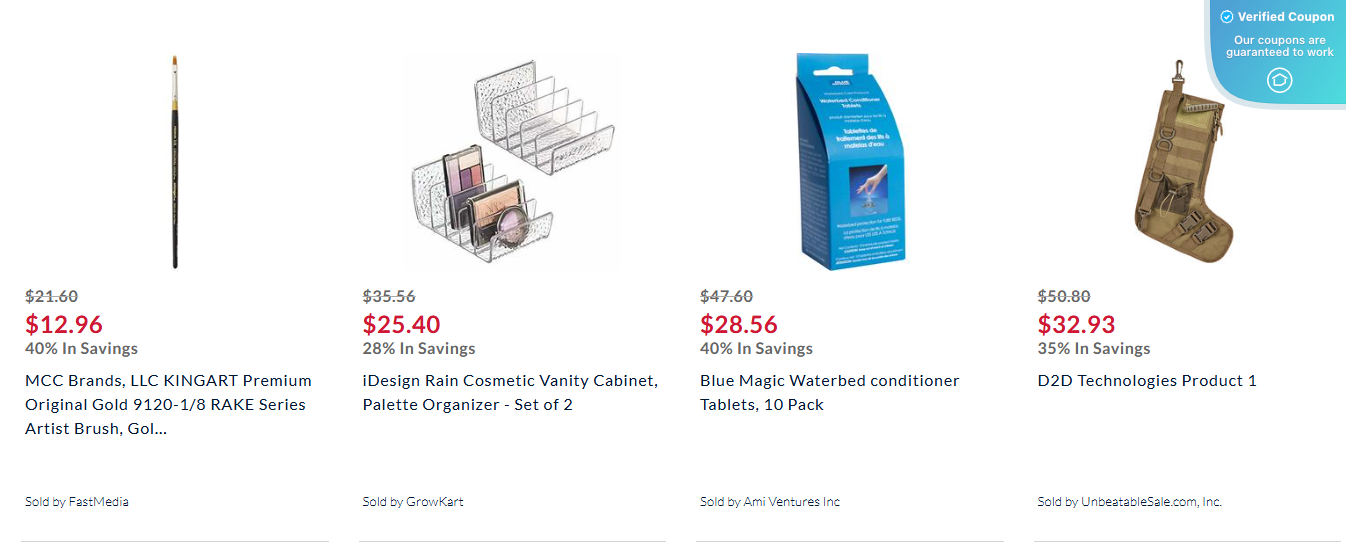Open D2D Technologies Product 1 link
Screen dimensions: 1346x545
[1147, 381]
